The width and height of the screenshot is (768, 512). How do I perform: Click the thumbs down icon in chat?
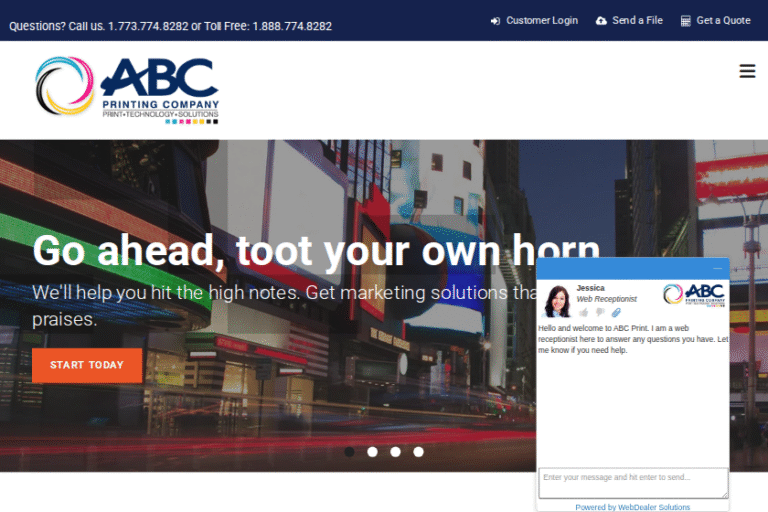point(600,312)
